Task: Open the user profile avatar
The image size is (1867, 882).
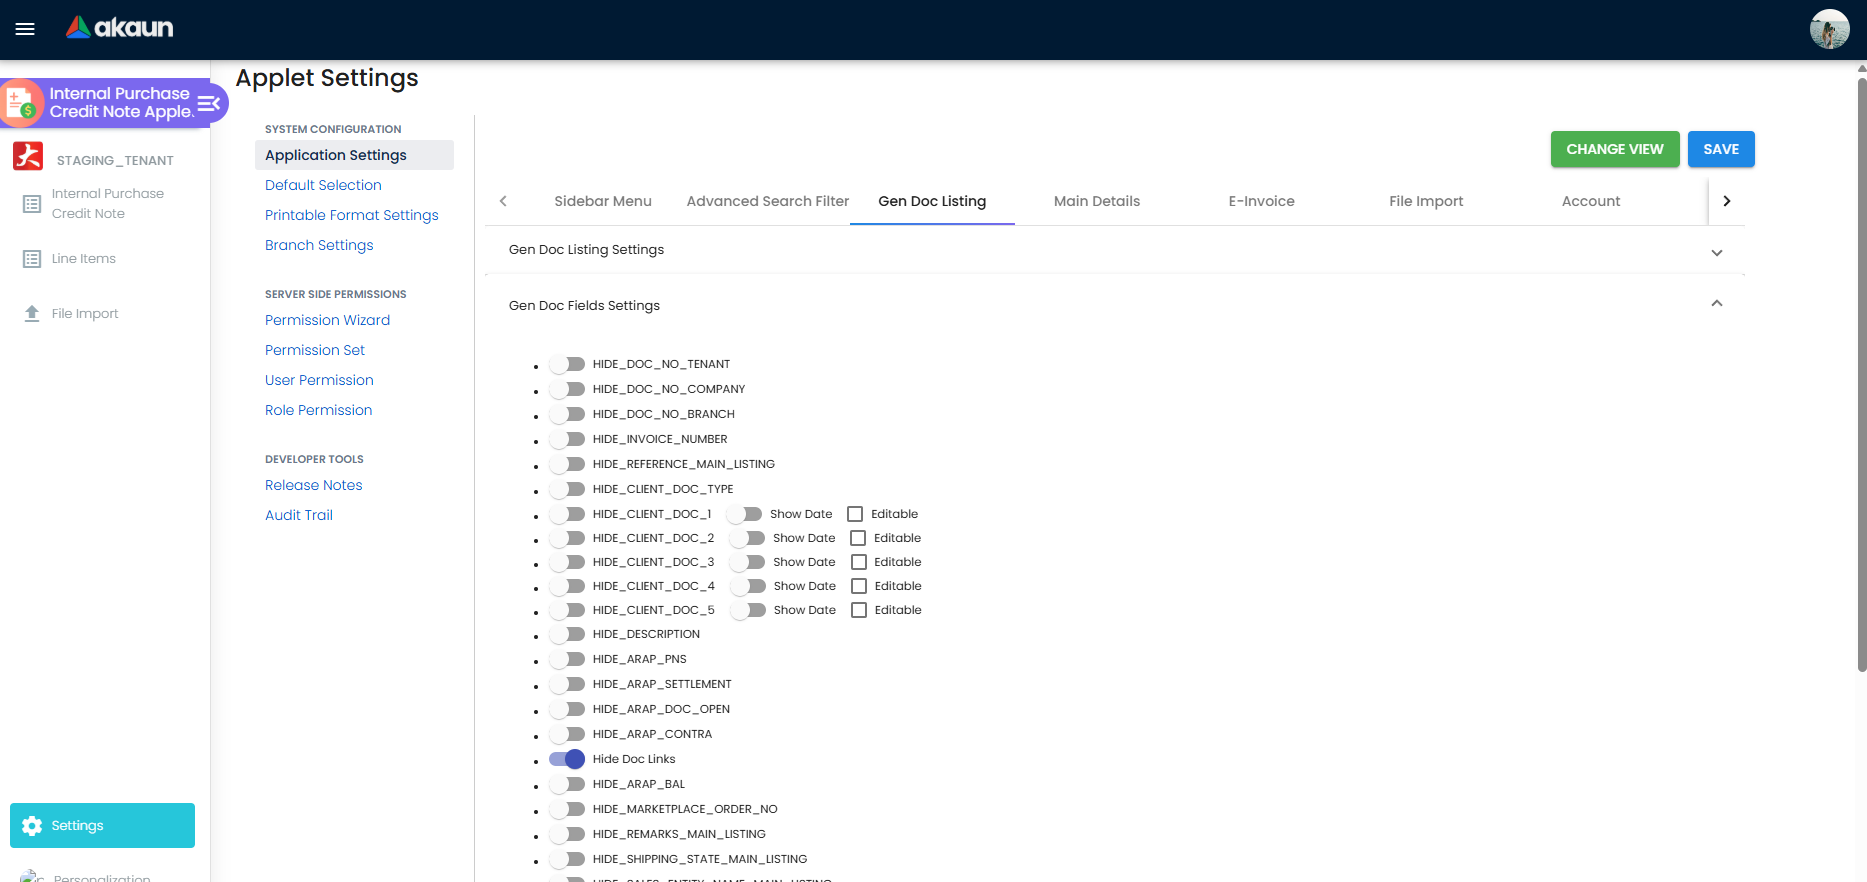Action: click(1829, 29)
